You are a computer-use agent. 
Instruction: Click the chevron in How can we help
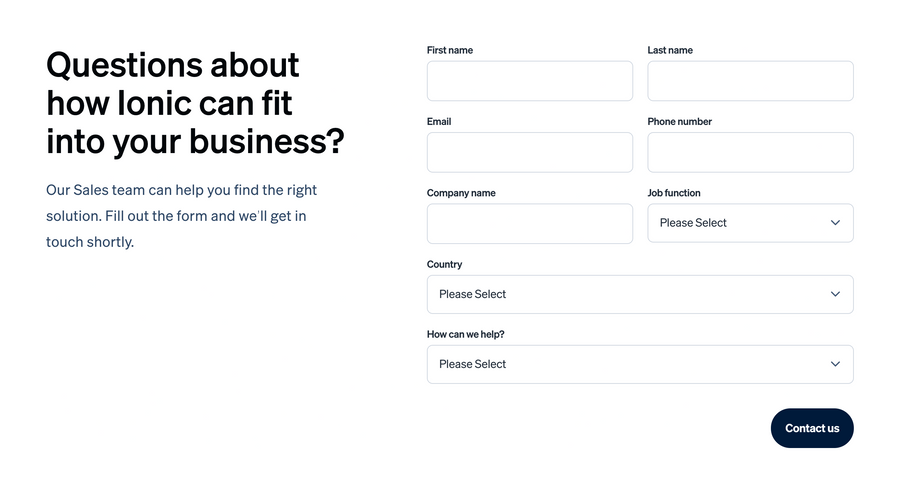pyautogui.click(x=835, y=364)
